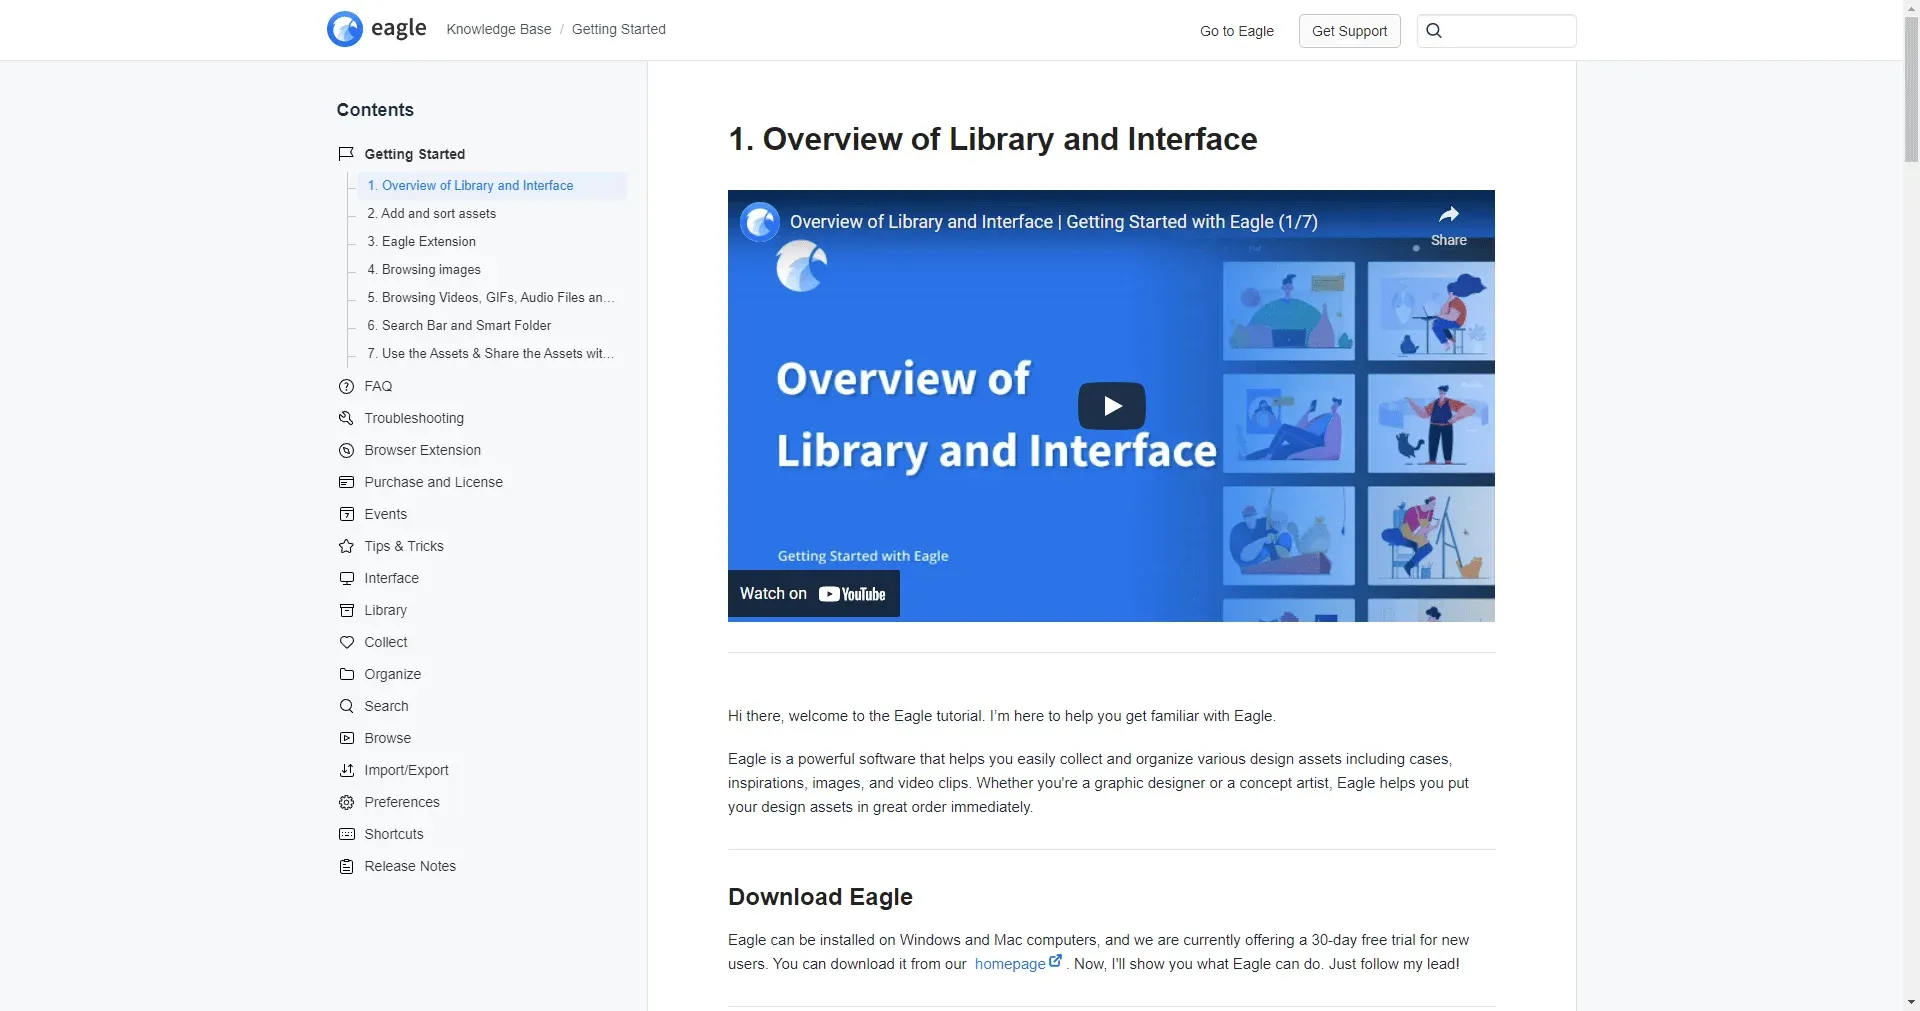This screenshot has width=1920, height=1011.
Task: Open the homepage link in text
Action: [1010, 964]
